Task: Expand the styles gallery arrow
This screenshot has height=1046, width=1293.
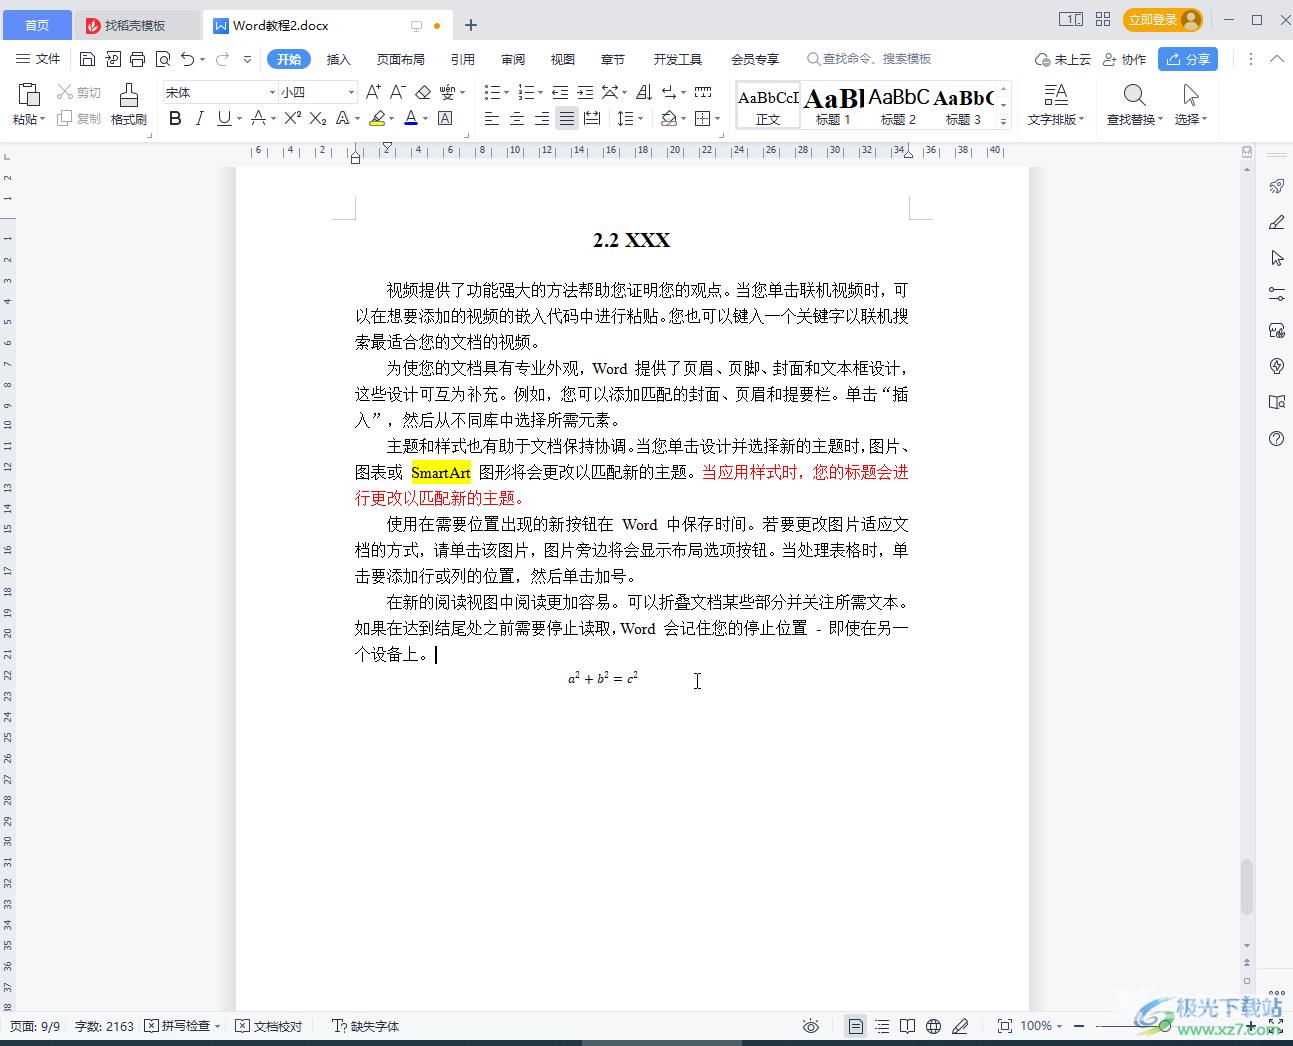Action: coord(1003,121)
